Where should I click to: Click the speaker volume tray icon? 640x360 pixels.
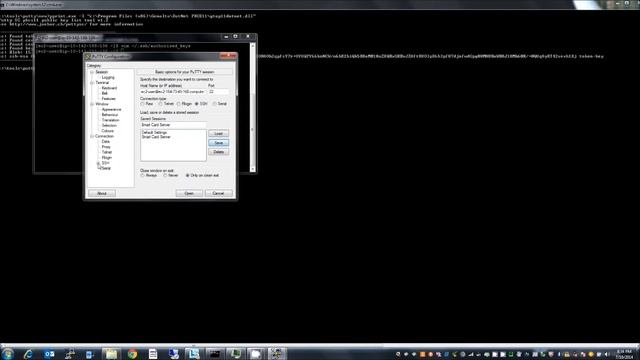(x=607, y=354)
